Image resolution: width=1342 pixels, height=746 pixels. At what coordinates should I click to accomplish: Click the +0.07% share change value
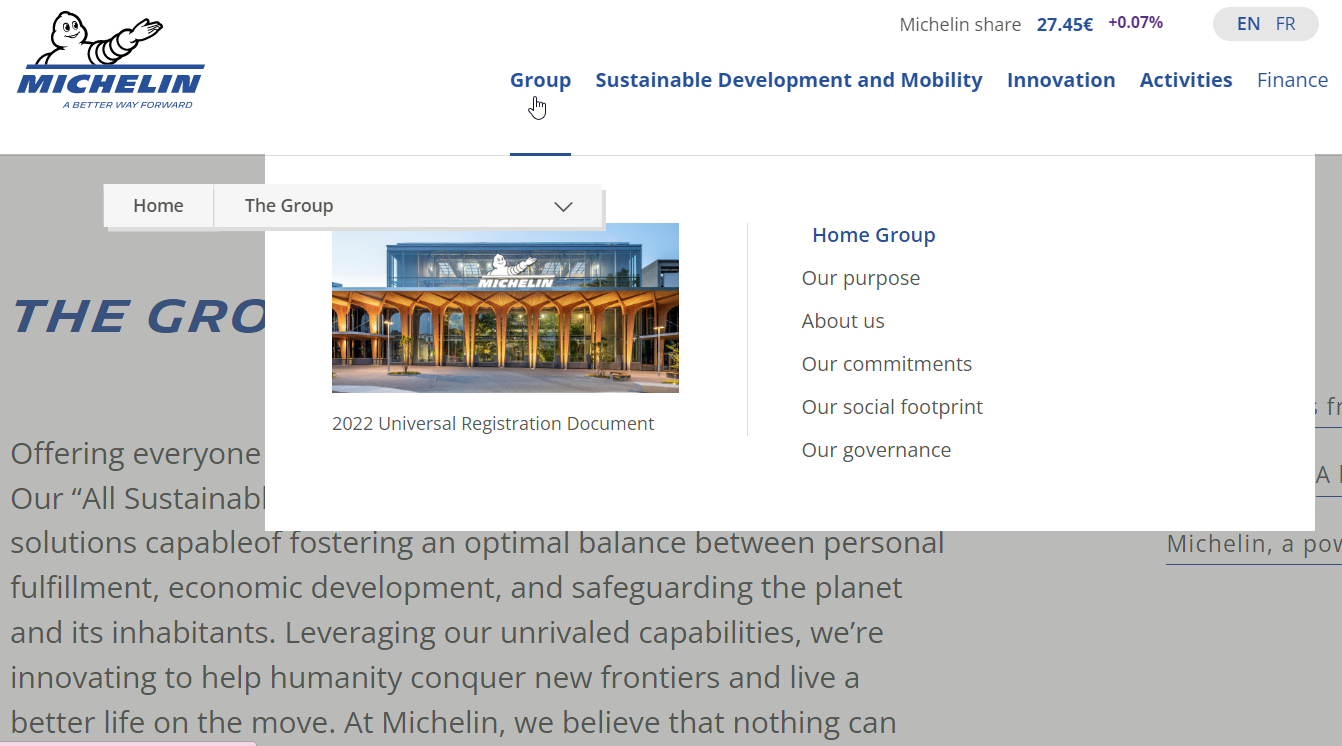coord(1135,22)
